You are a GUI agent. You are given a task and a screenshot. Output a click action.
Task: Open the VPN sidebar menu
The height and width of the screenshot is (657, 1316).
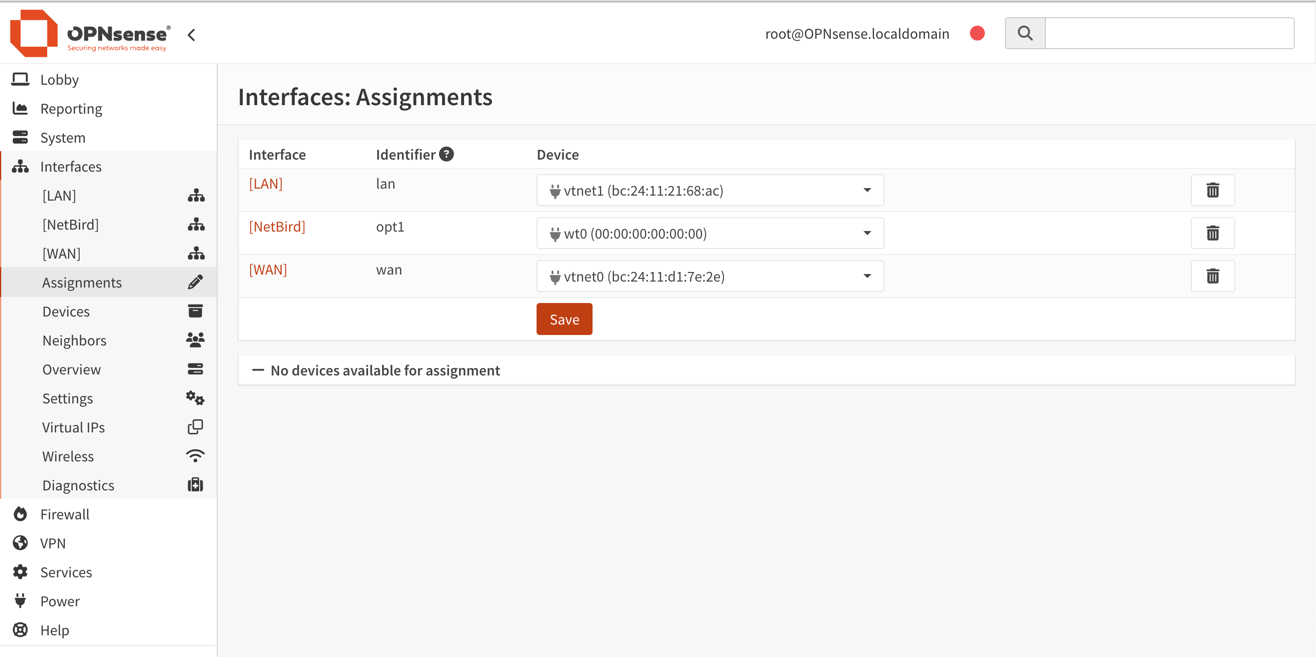pos(53,543)
